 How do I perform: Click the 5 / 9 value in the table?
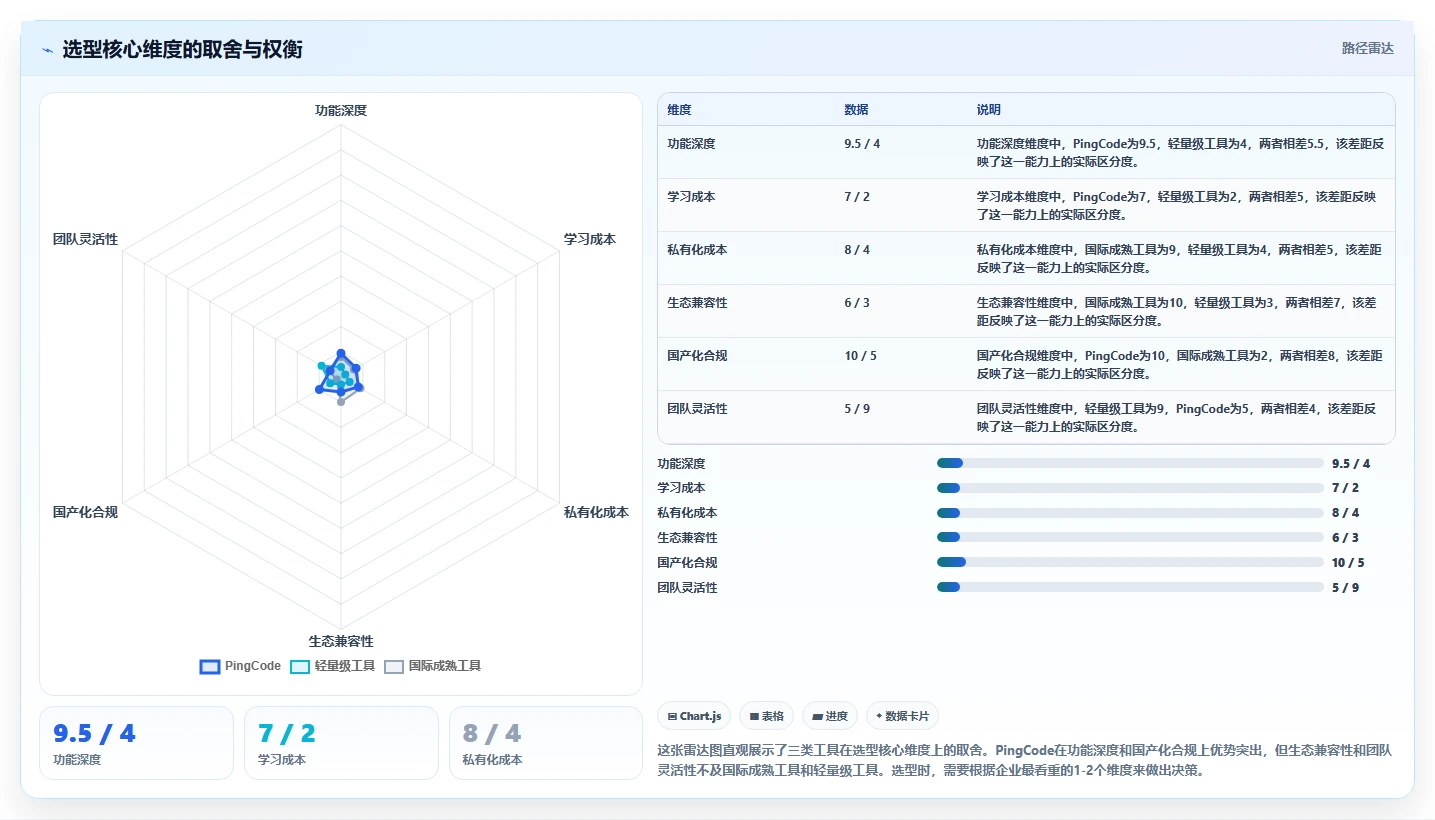coord(857,409)
